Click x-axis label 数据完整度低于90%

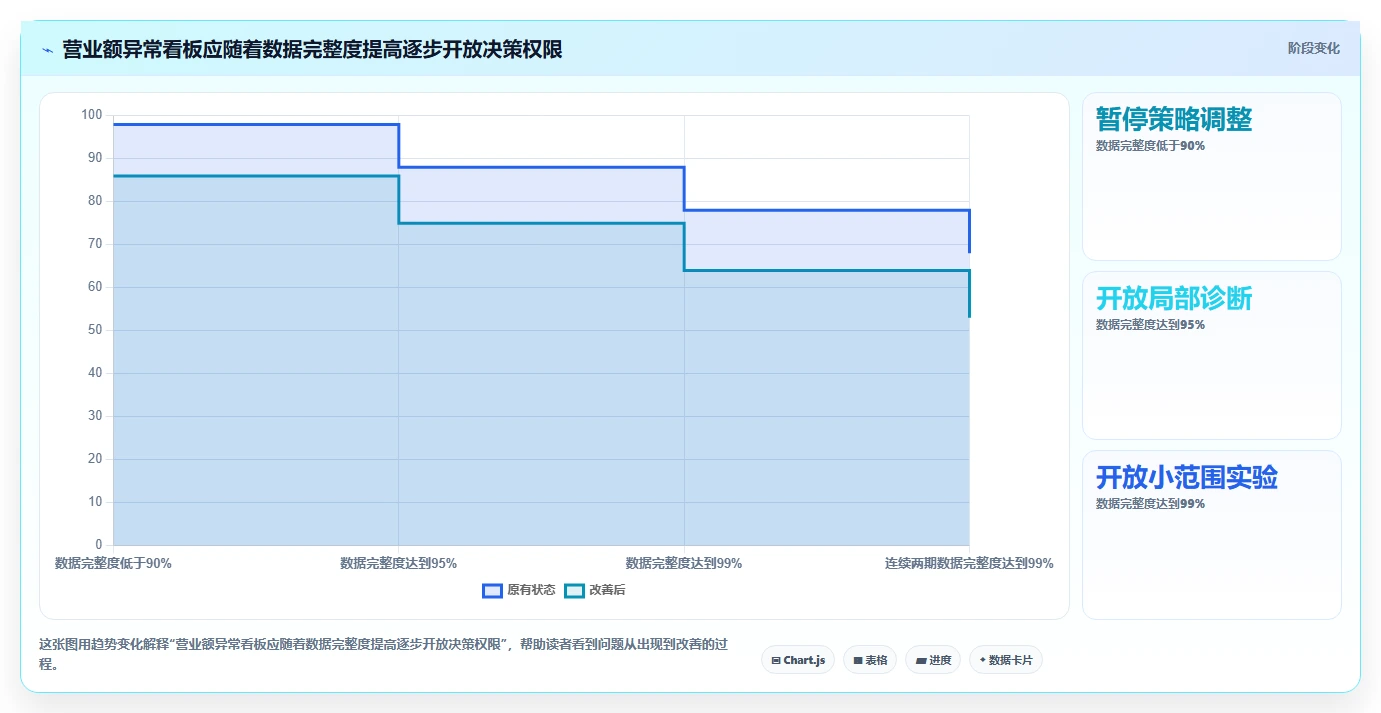click(113, 563)
